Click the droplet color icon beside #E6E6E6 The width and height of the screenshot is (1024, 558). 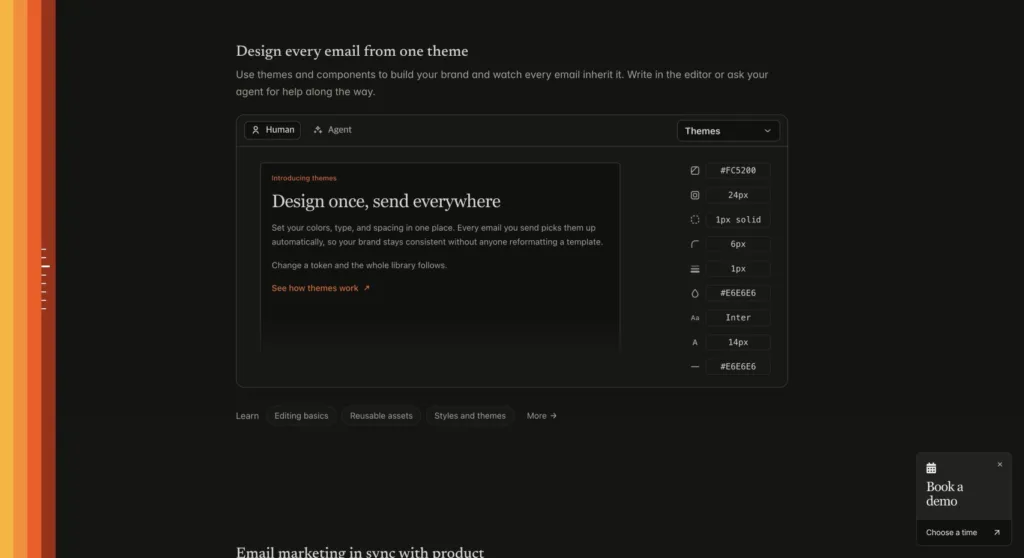point(695,293)
